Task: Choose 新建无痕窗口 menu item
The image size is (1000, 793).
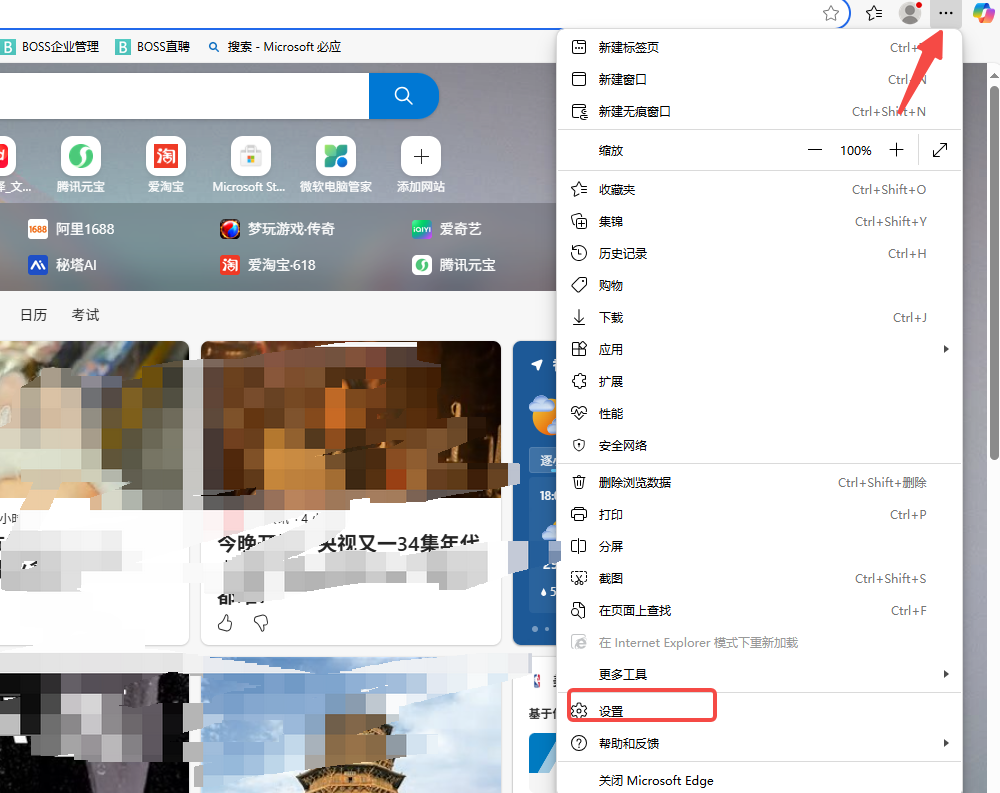Action: tap(634, 111)
